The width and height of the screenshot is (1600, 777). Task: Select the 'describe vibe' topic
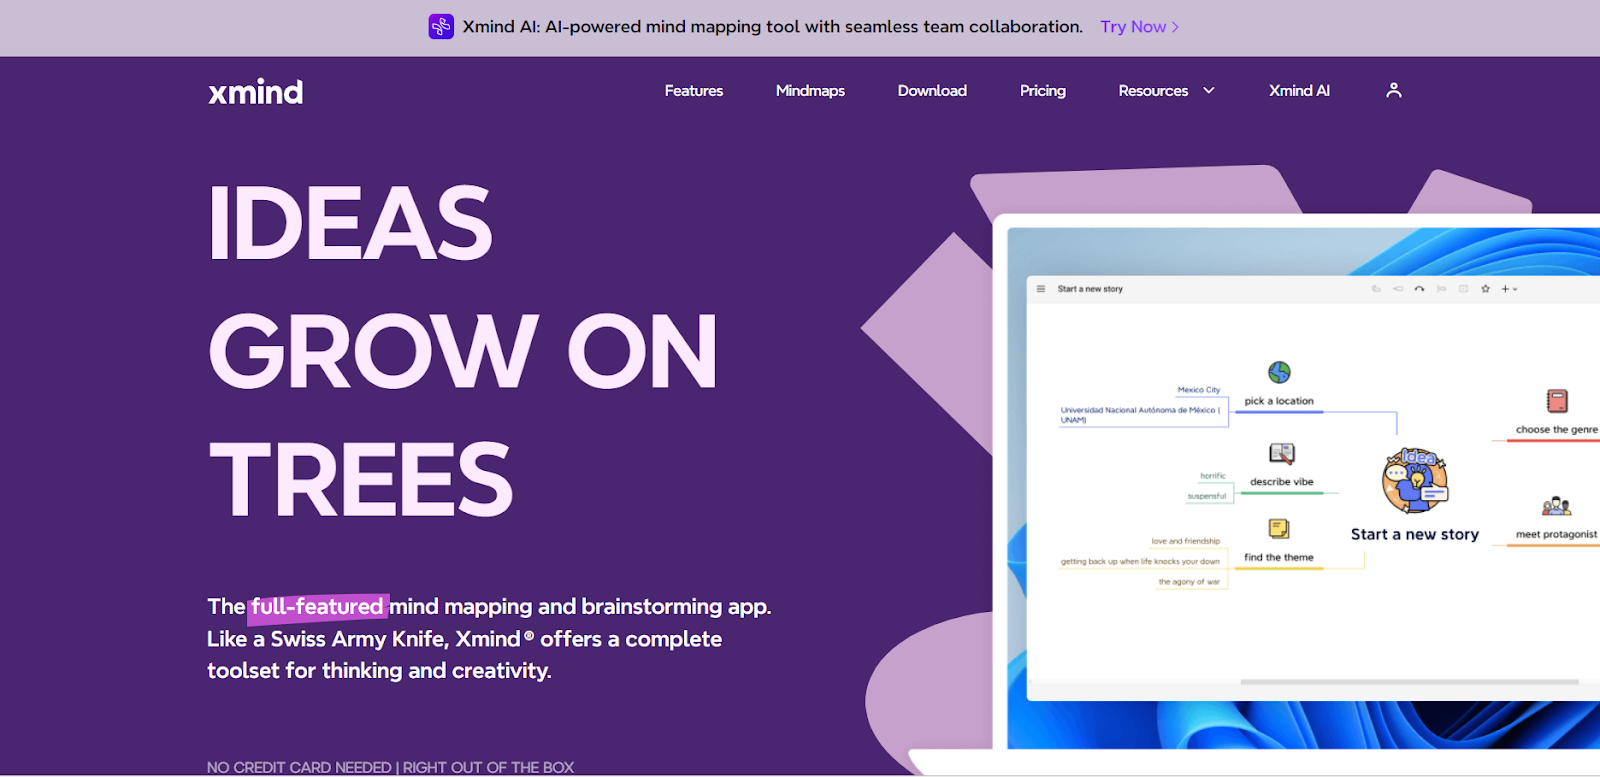coord(1282,482)
